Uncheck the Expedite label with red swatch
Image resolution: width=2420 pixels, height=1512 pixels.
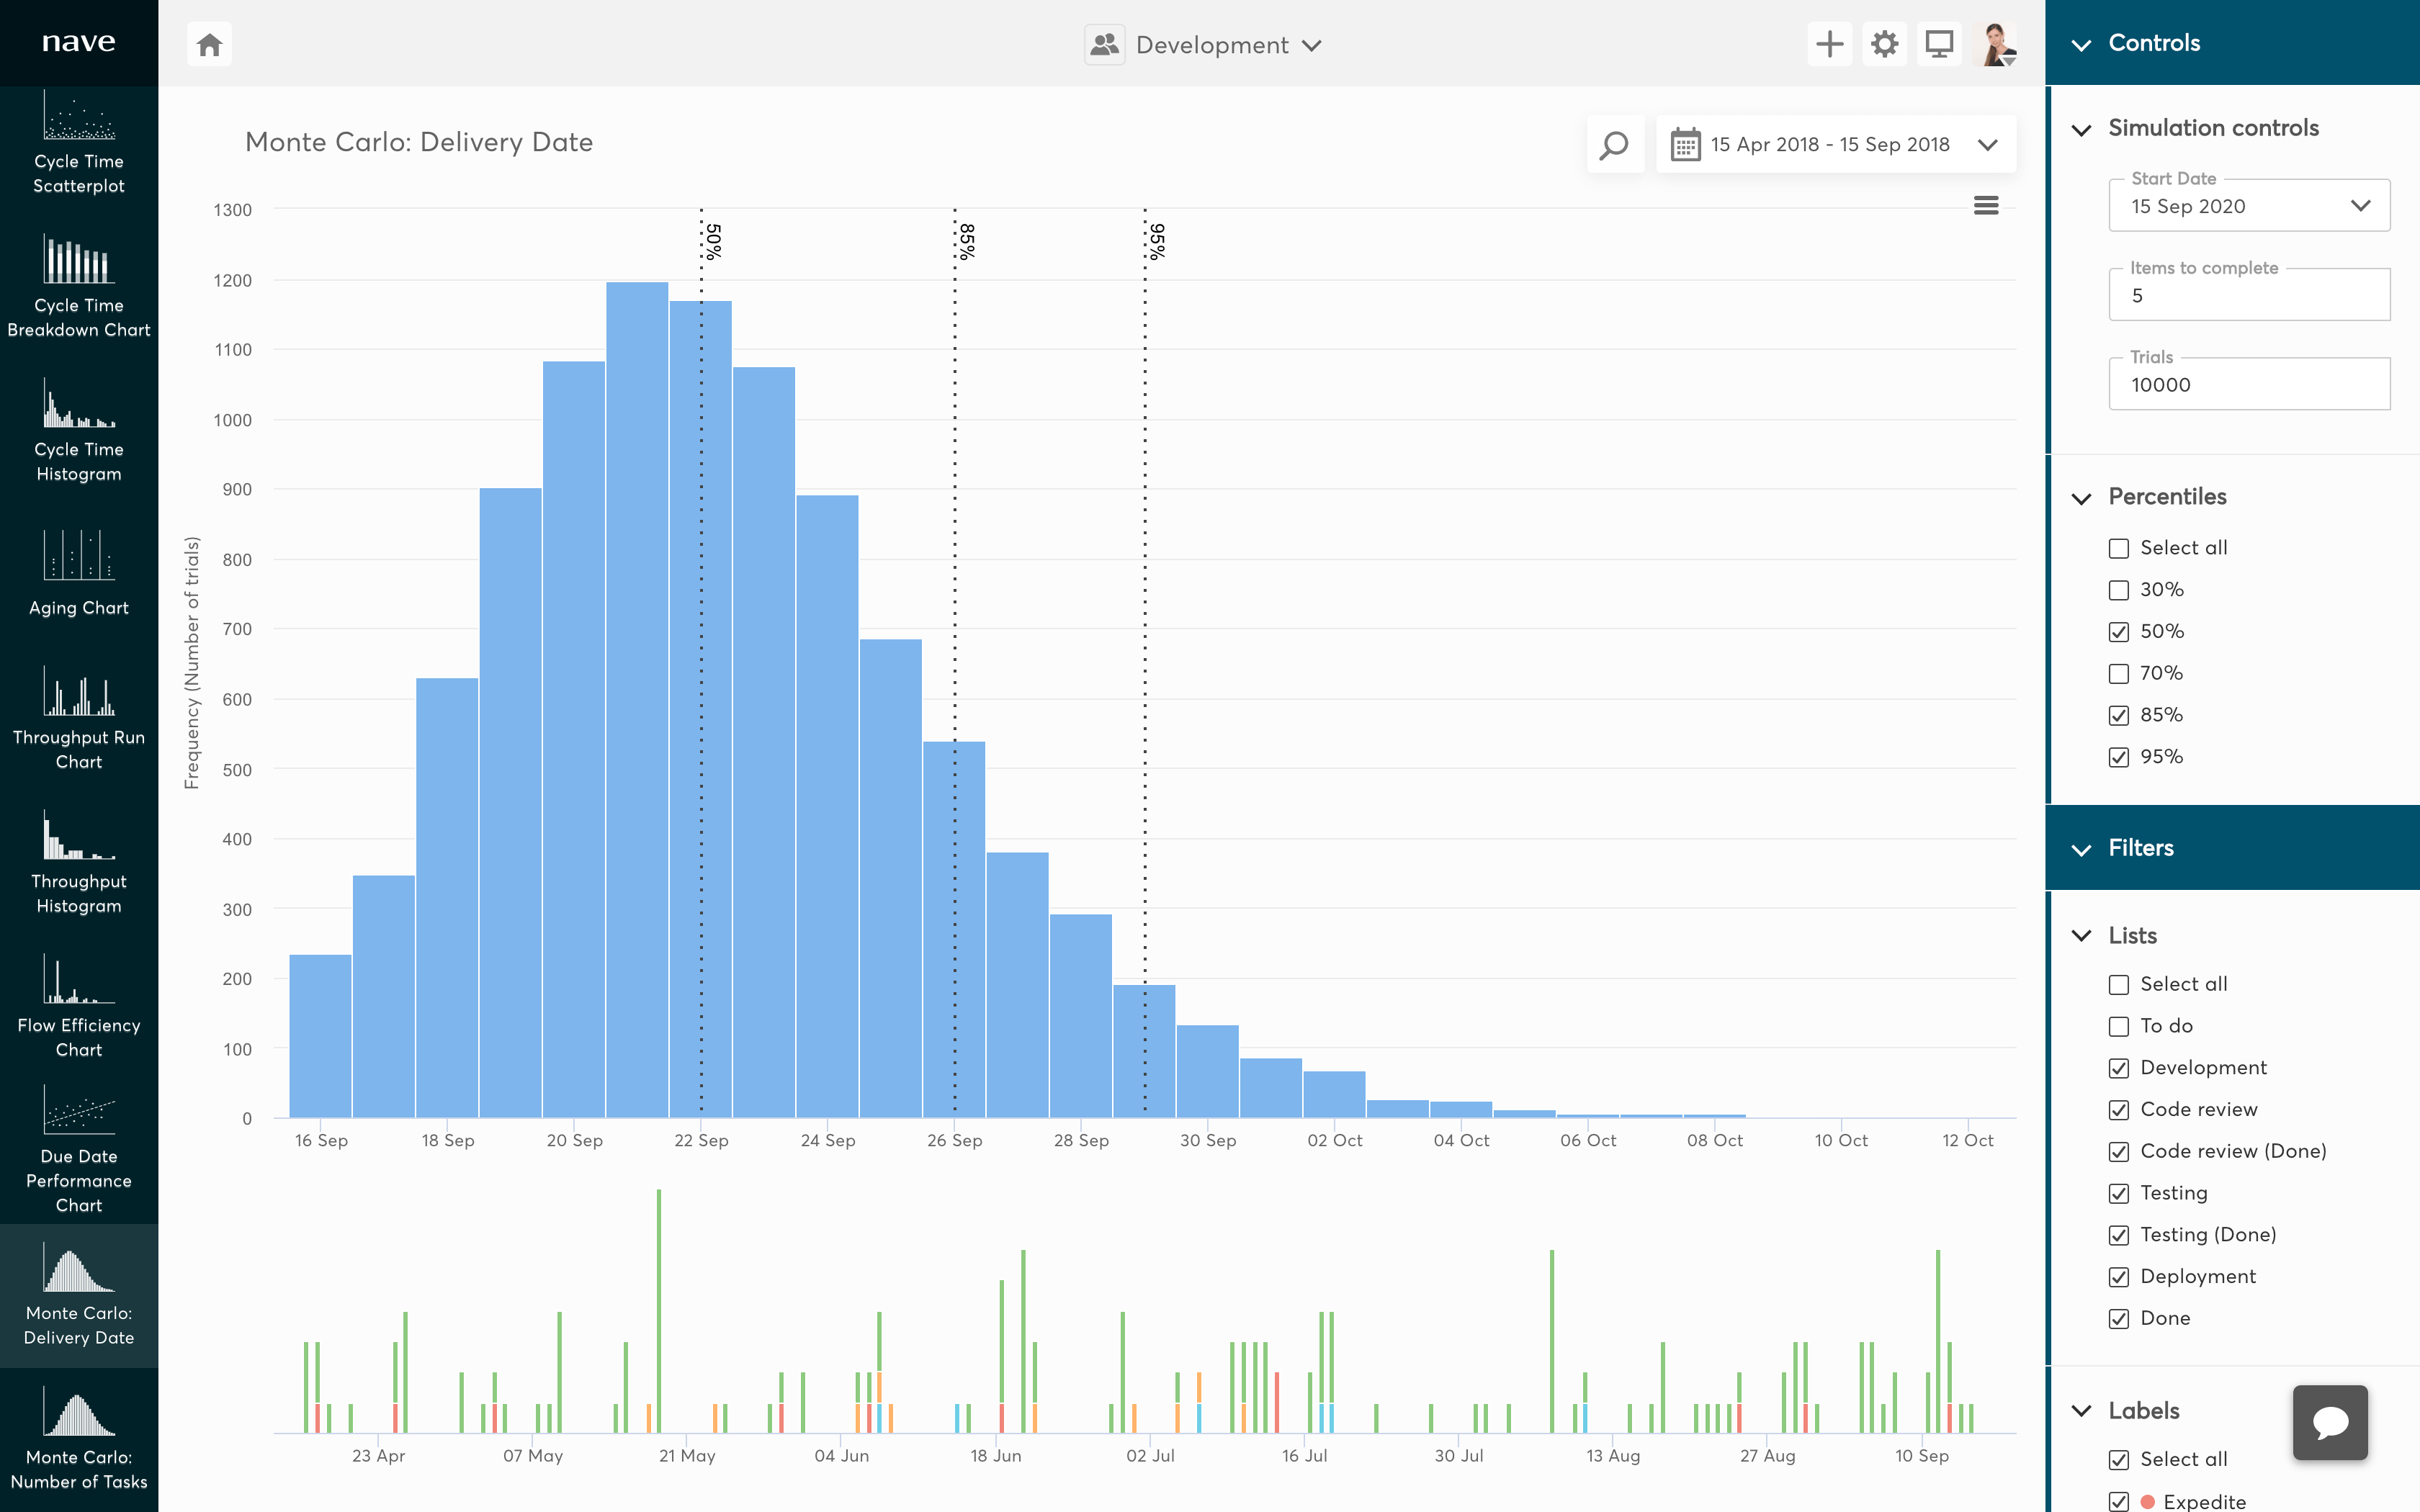click(2119, 1501)
